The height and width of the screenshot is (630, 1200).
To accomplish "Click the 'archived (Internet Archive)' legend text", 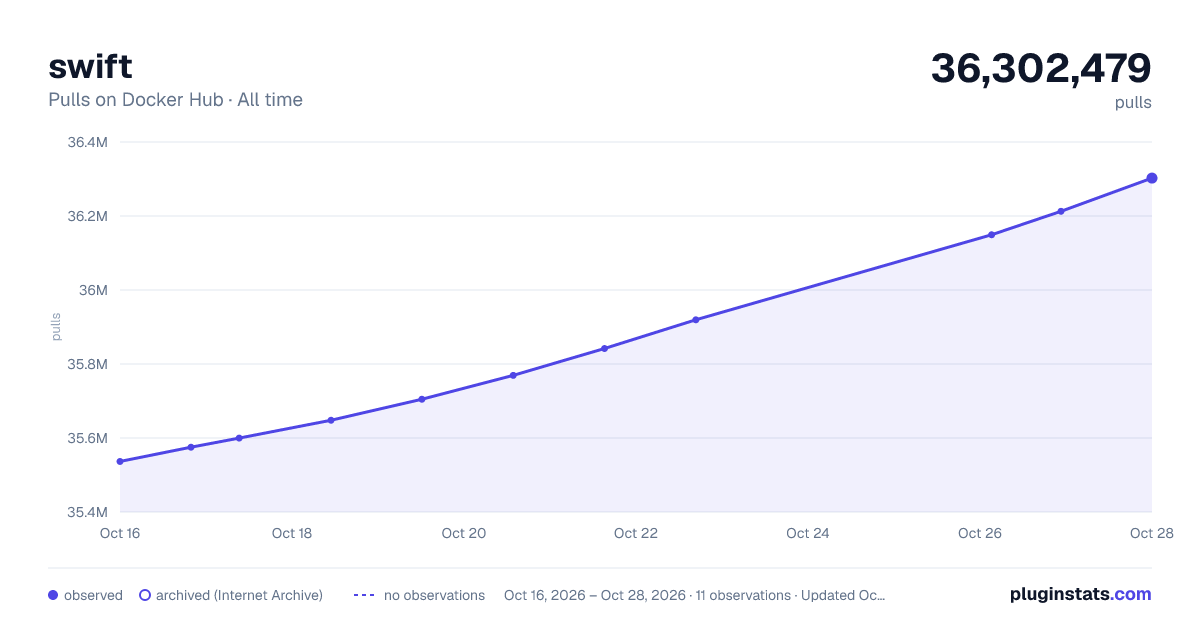I will point(239,595).
